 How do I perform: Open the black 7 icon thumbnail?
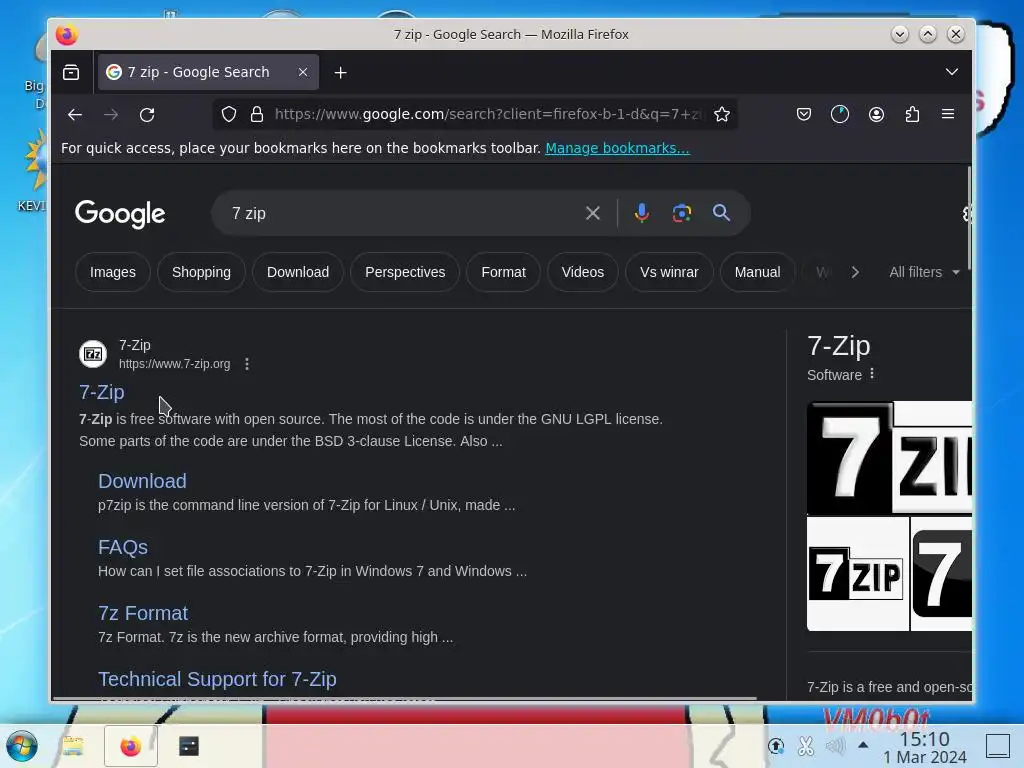click(x=941, y=574)
